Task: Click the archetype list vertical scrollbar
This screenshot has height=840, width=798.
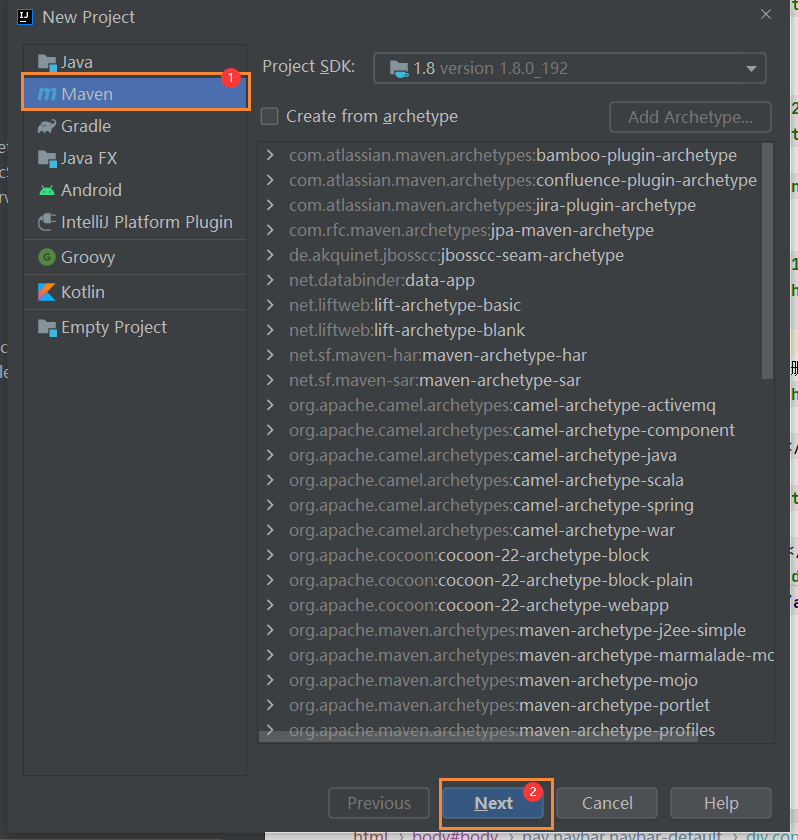Action: 767,261
